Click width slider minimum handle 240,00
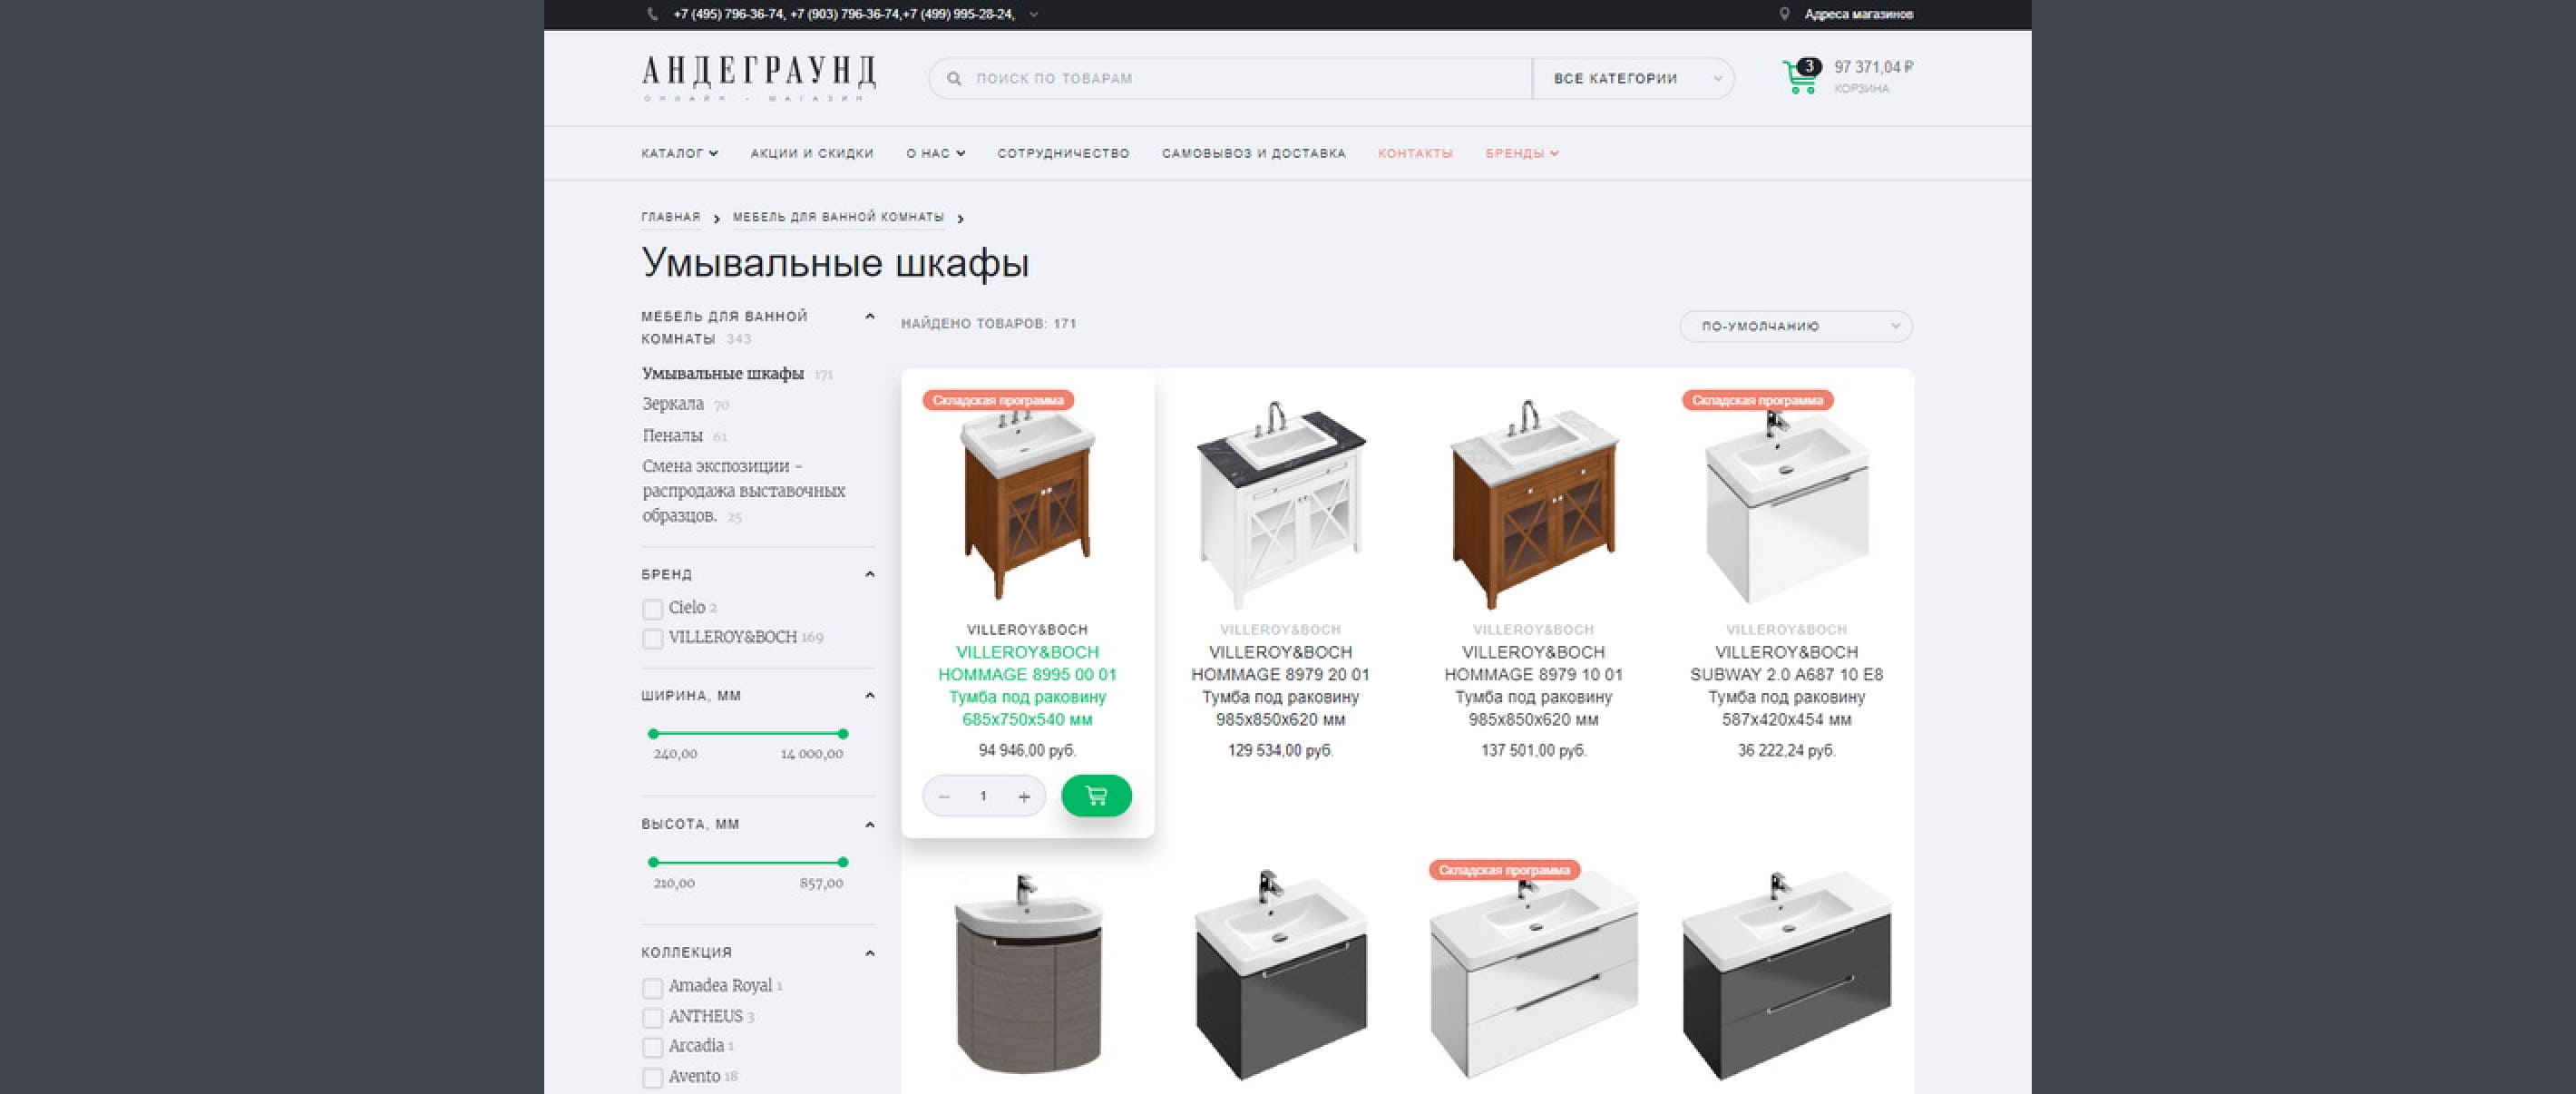This screenshot has width=2576, height=1094. click(x=653, y=733)
